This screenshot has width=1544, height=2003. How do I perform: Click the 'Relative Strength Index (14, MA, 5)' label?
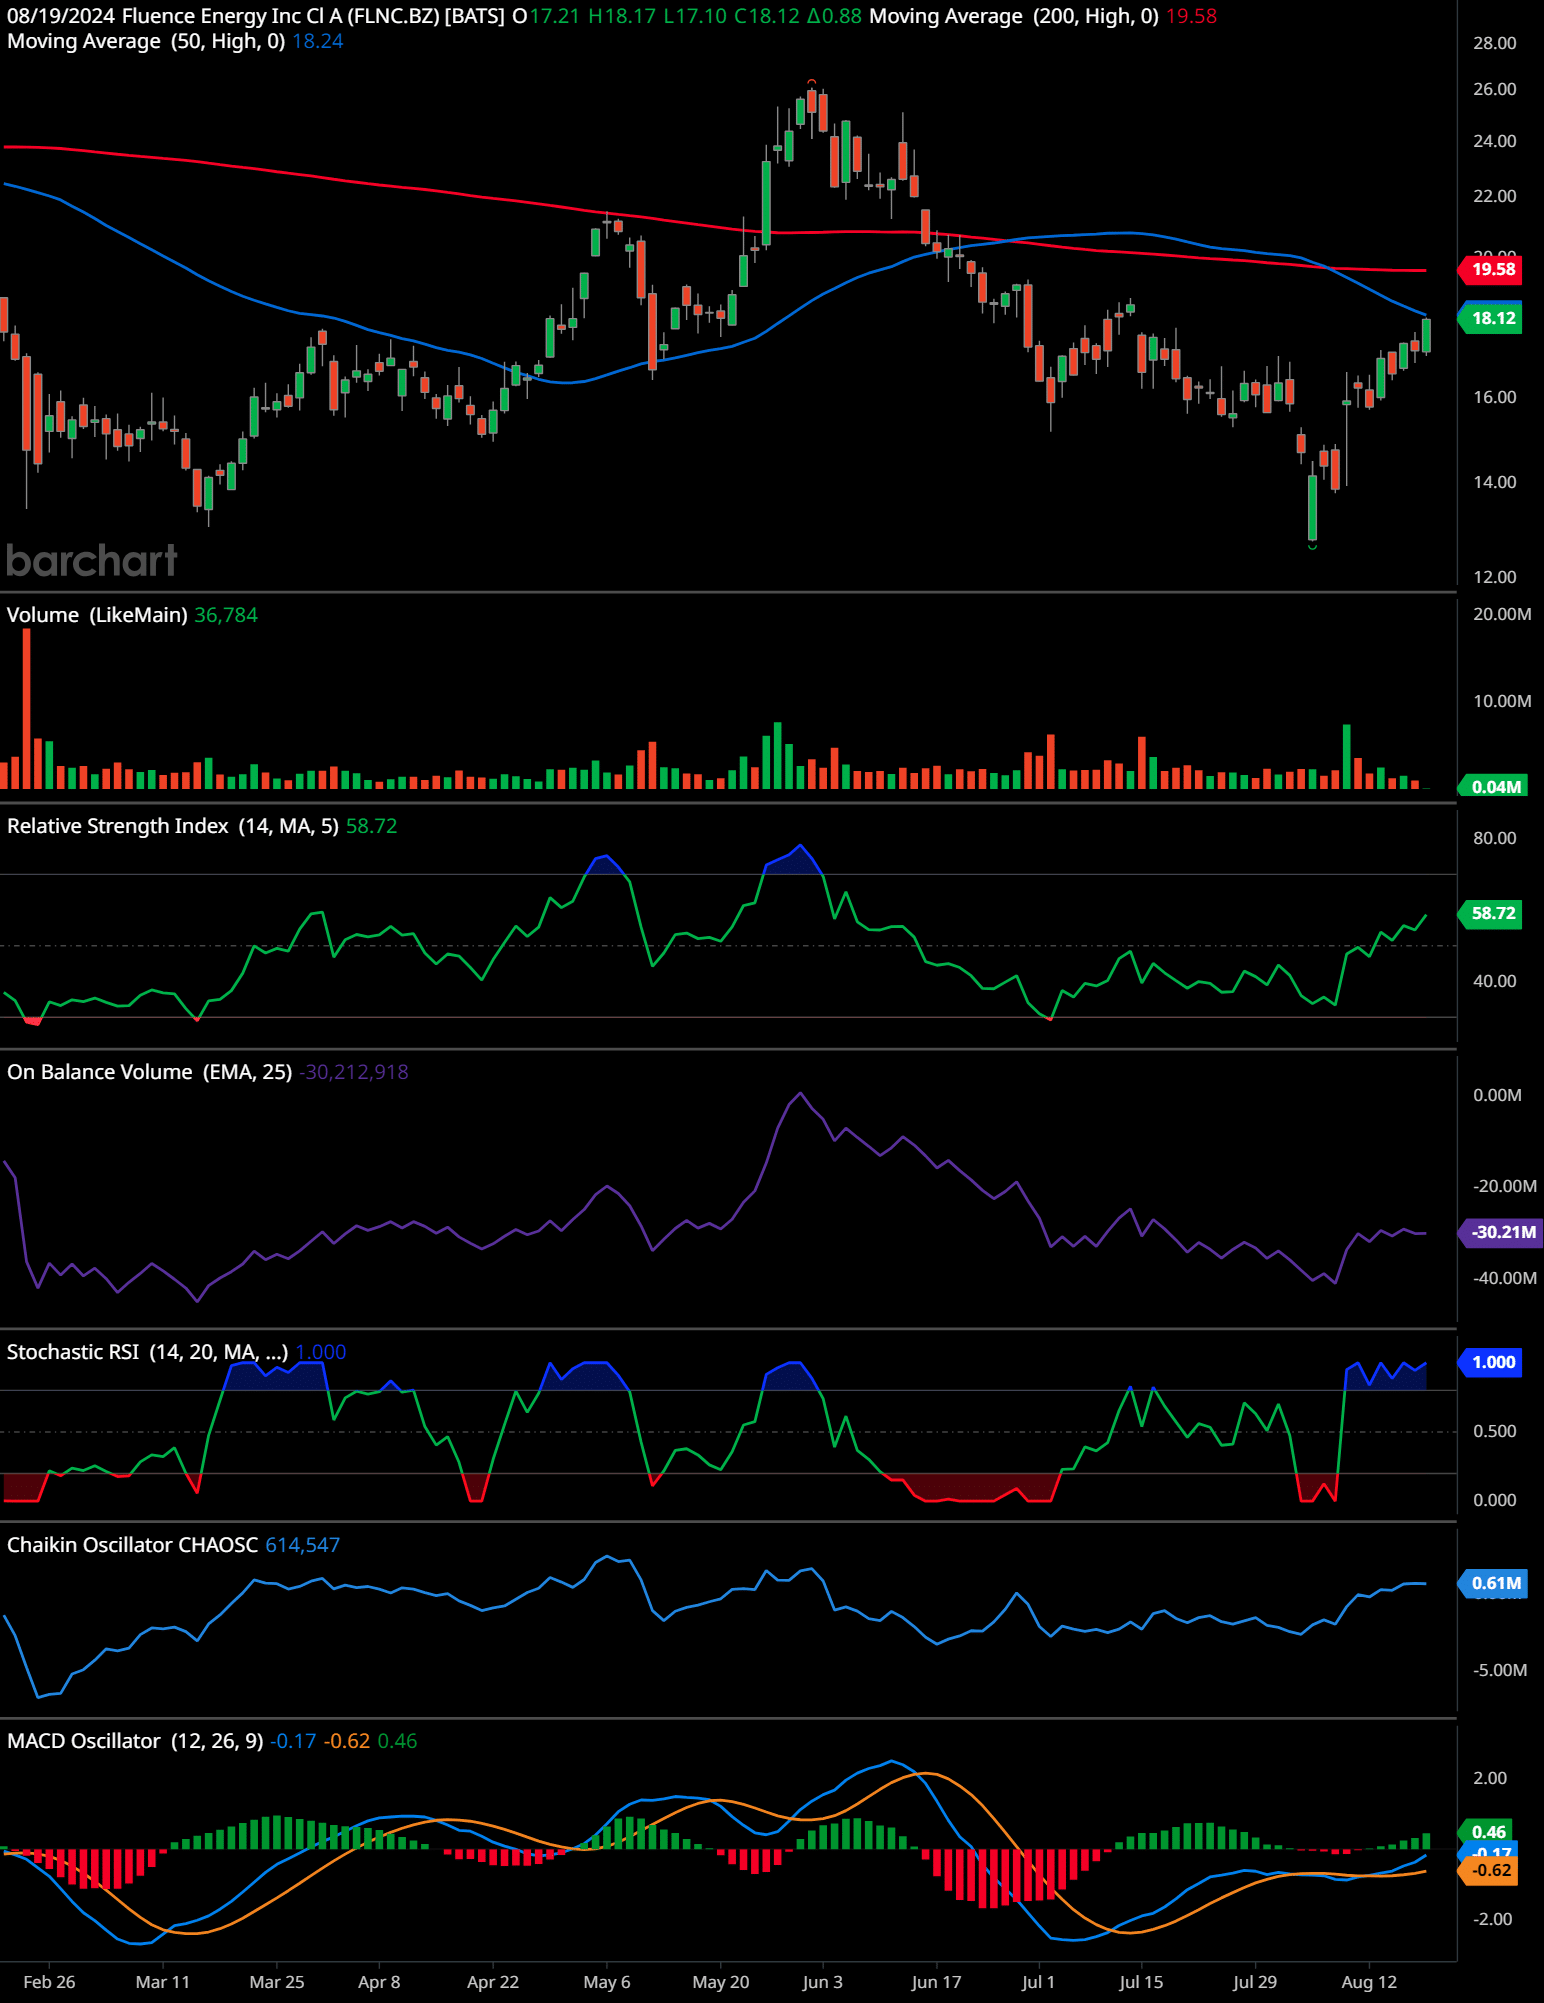pyautogui.click(x=173, y=826)
